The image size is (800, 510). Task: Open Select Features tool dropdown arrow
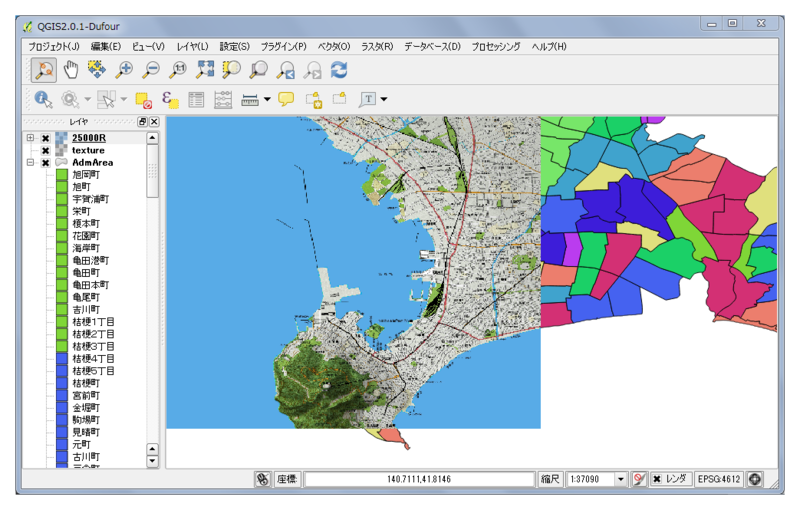point(123,99)
